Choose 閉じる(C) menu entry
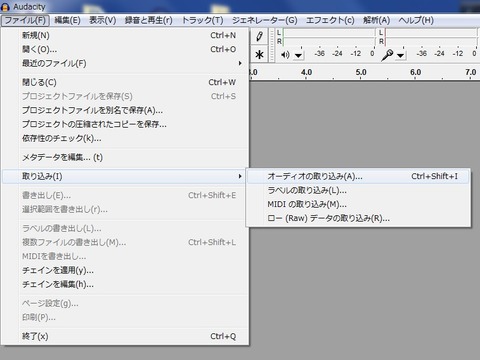 point(126,82)
